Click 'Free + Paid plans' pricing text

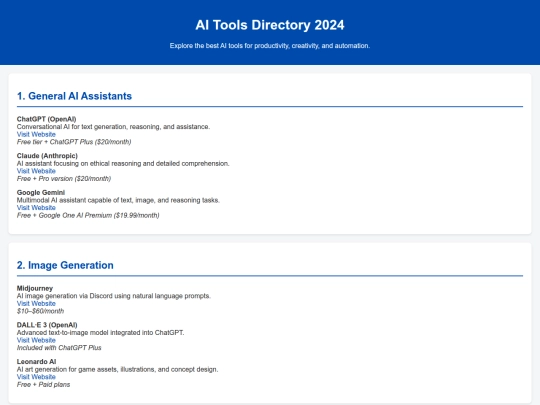(x=43, y=384)
